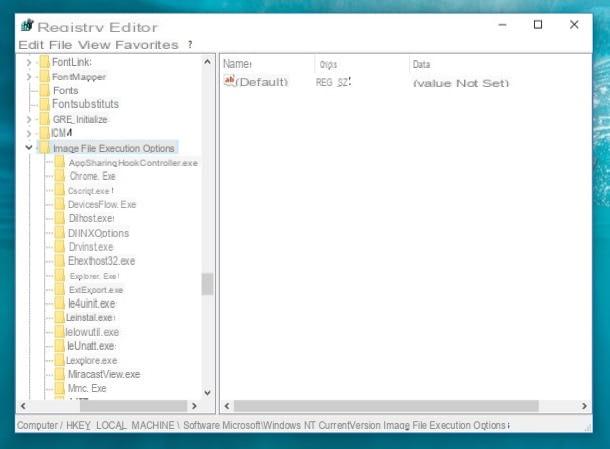This screenshot has height=449, width=610.
Task: Click the Ie4uinit.exe folder icon
Action: 60,303
